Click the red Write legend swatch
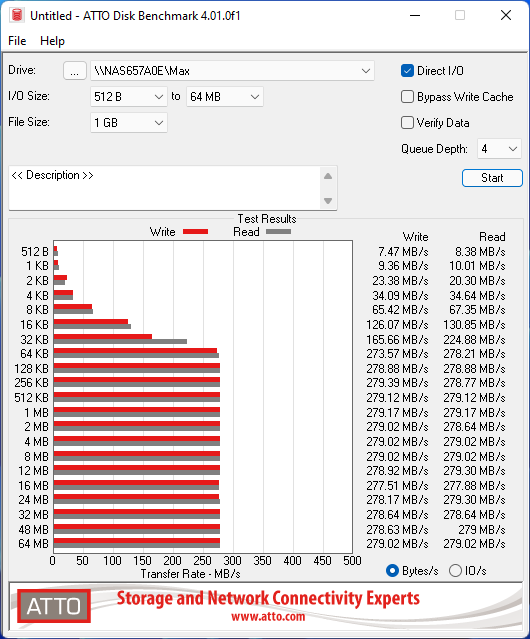The width and height of the screenshot is (530, 639). coord(196,231)
